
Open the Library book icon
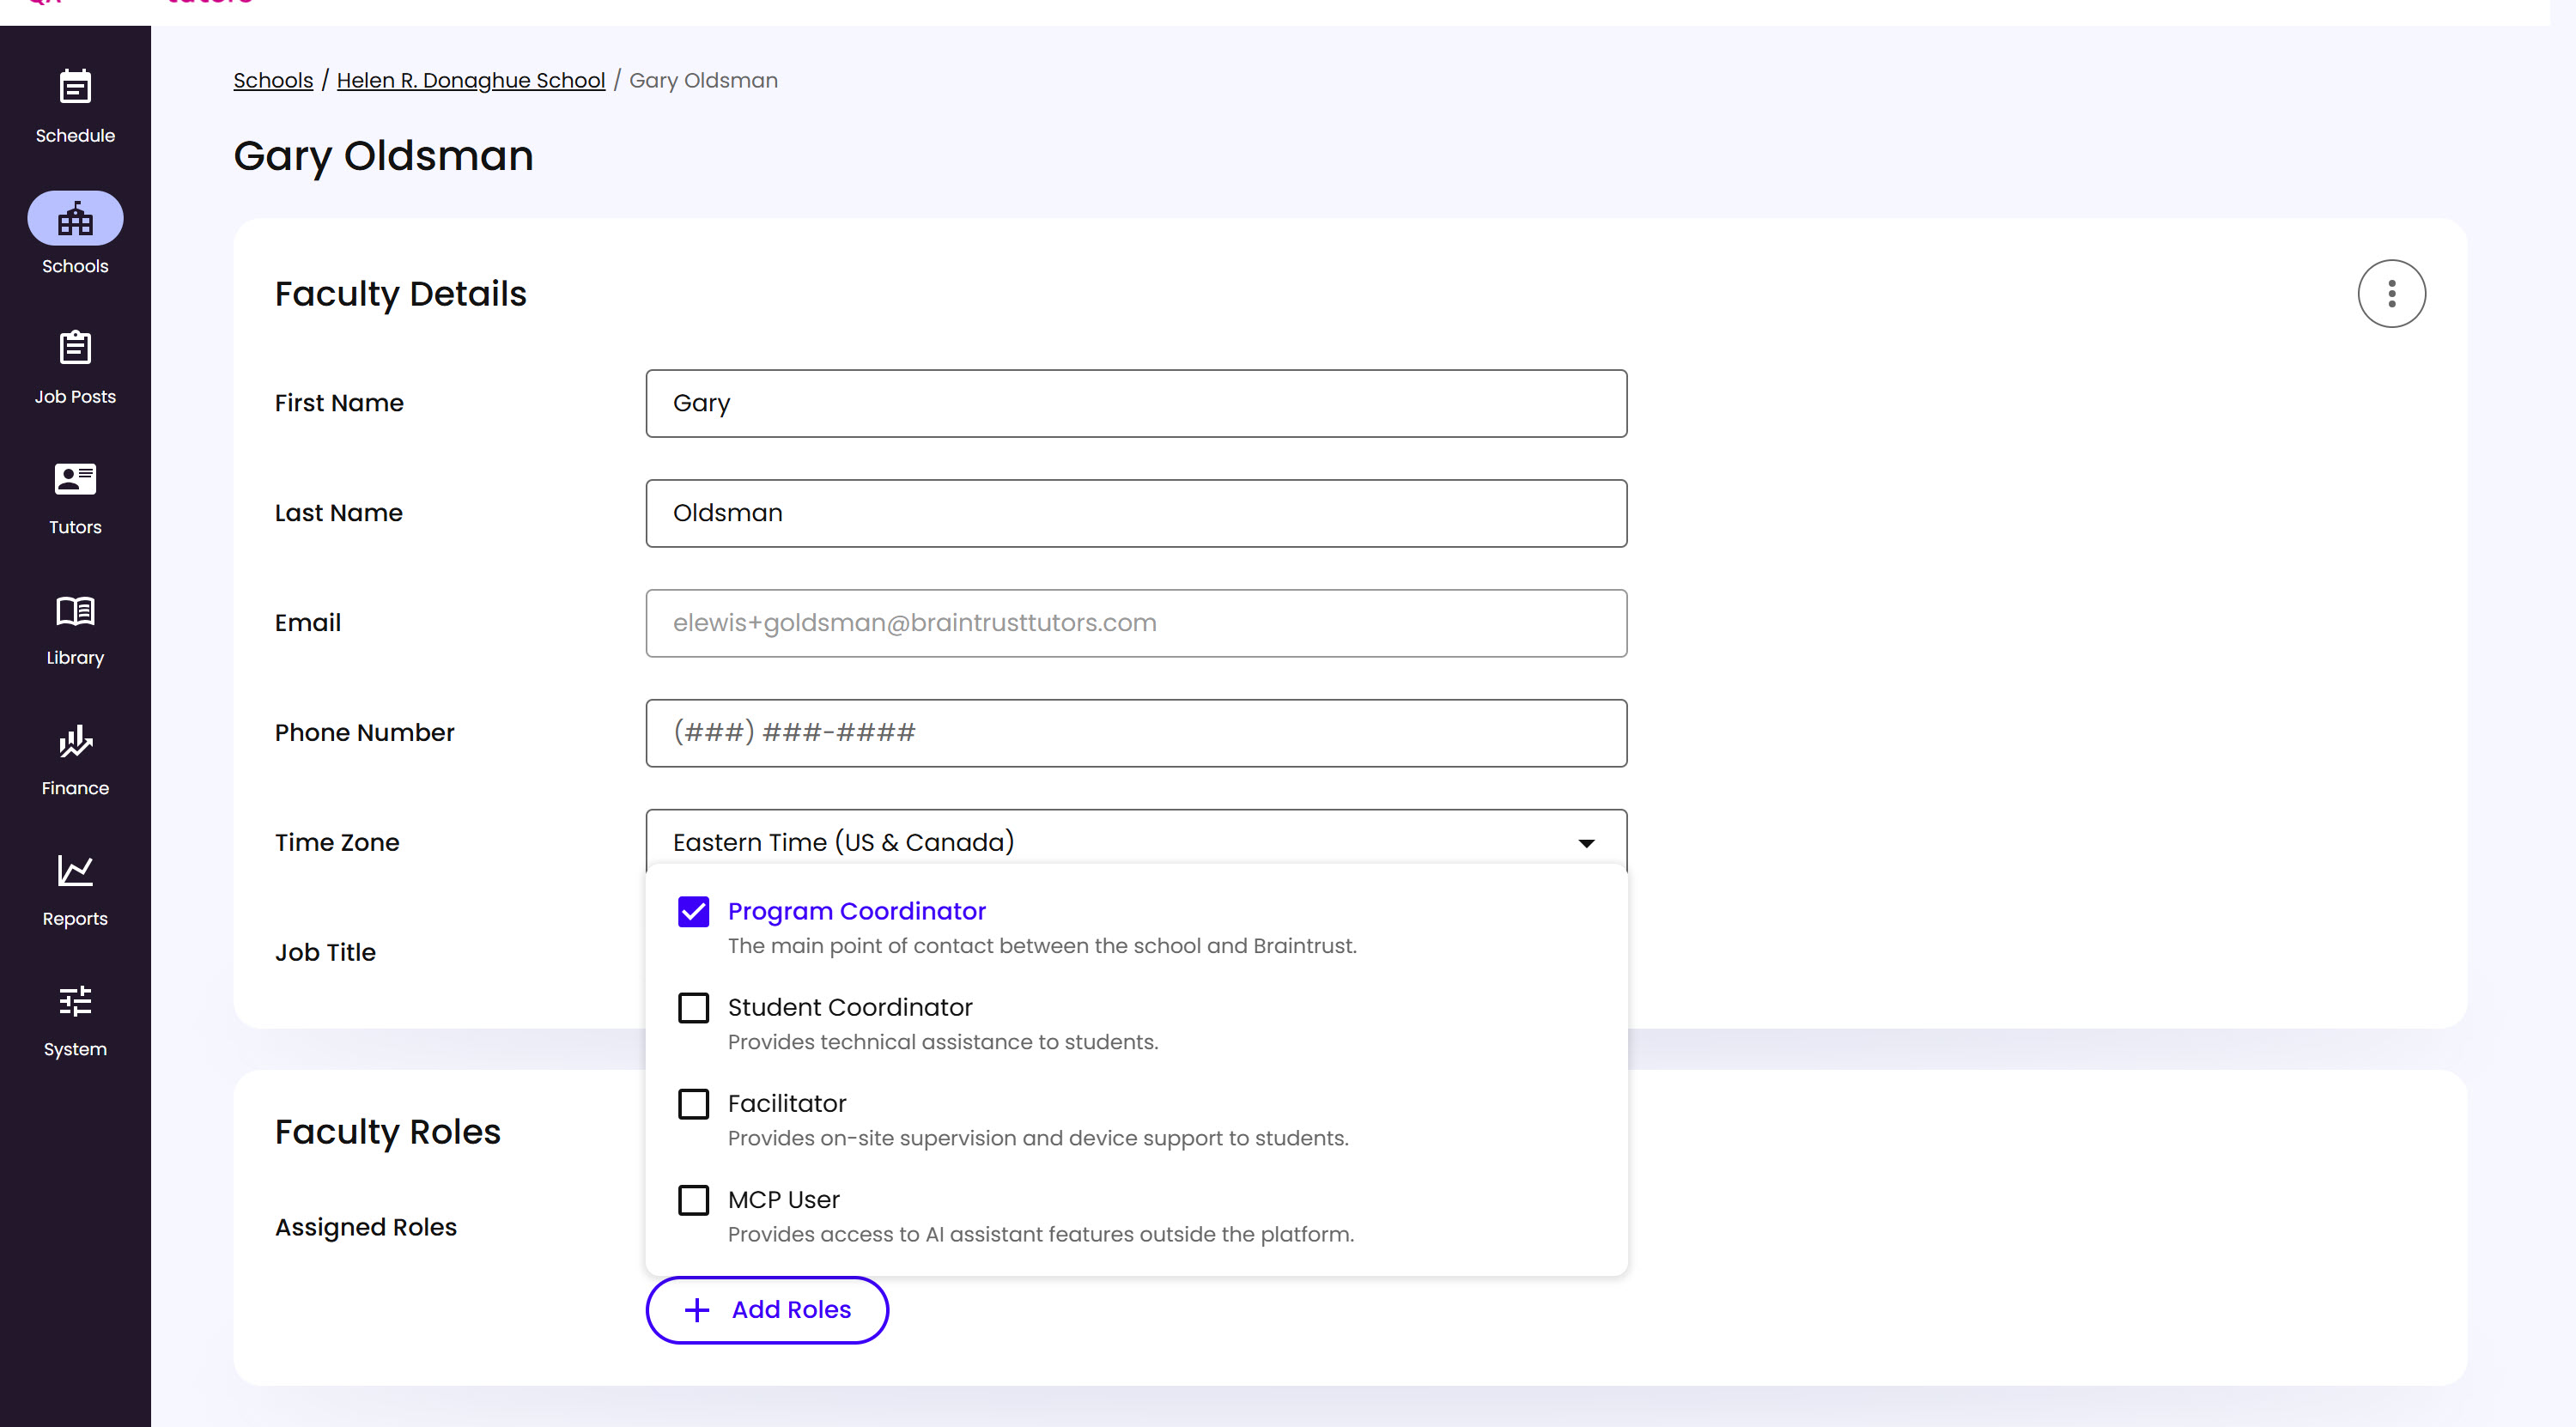coord(75,610)
